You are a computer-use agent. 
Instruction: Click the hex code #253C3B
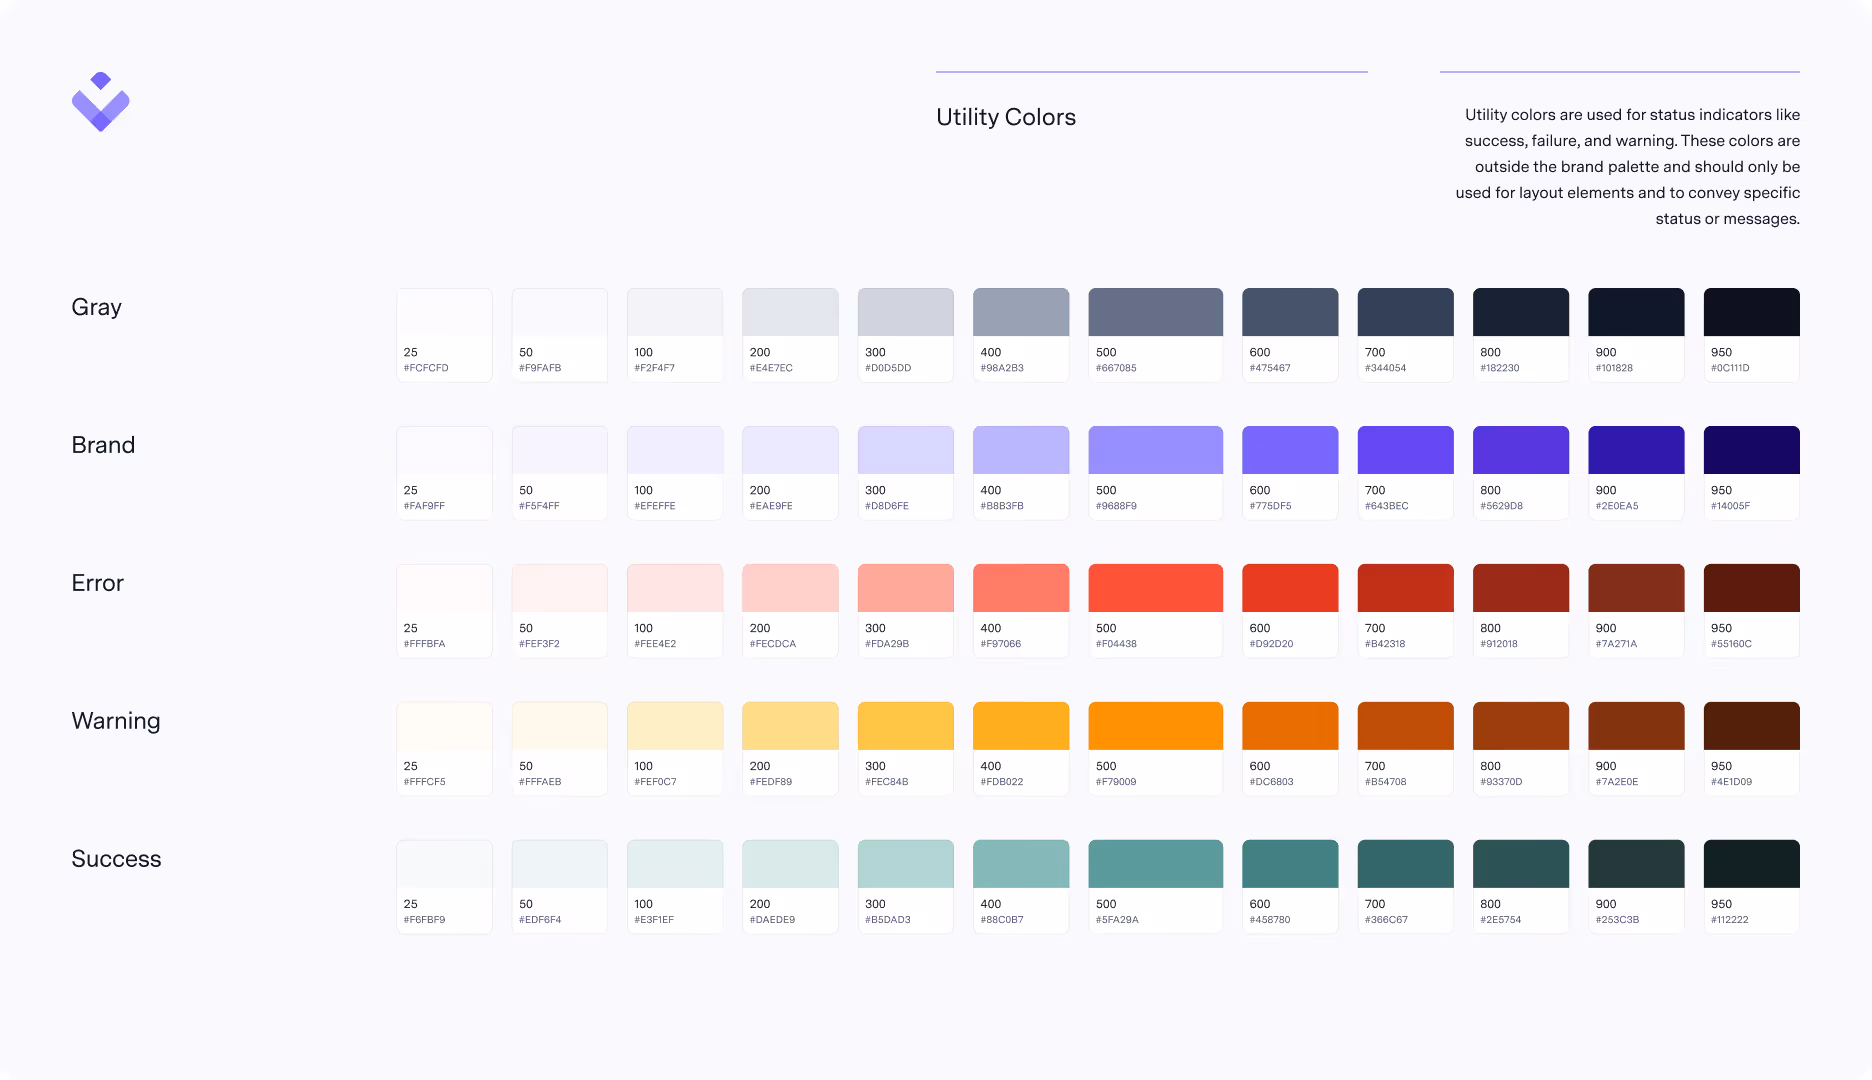1617,920
